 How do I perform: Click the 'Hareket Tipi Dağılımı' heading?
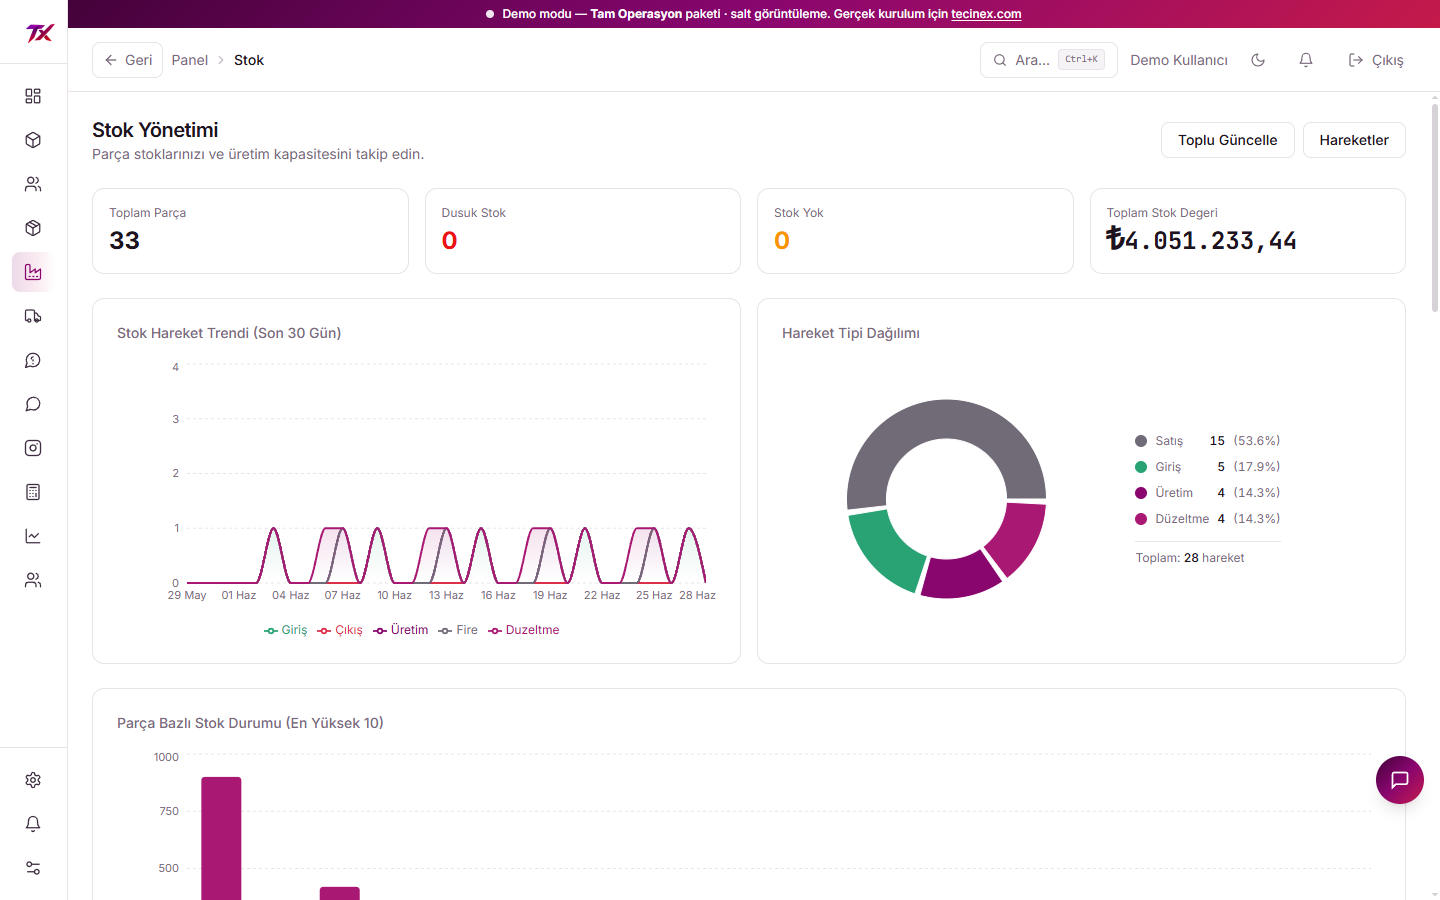[x=851, y=333]
